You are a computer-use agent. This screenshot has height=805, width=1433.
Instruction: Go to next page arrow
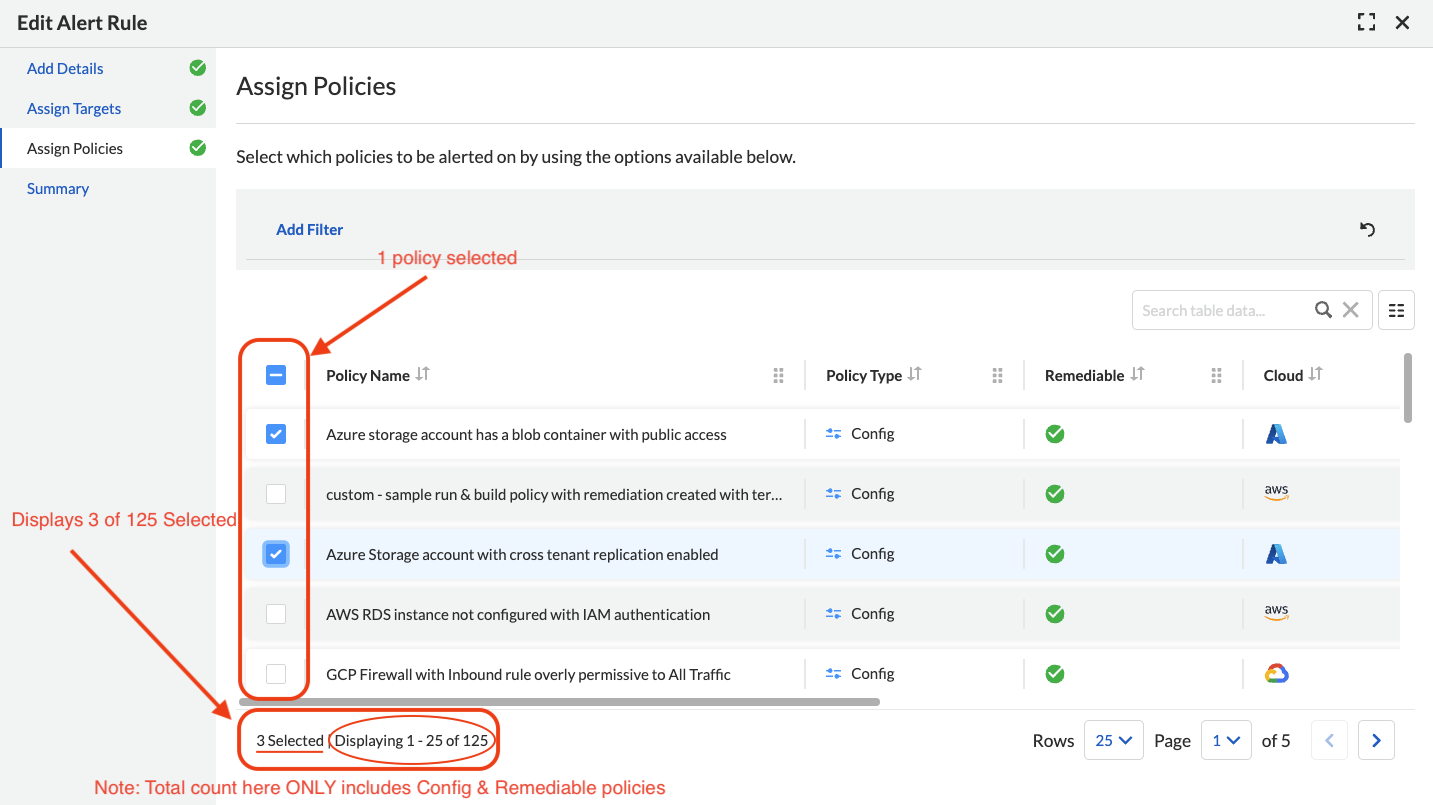click(x=1376, y=741)
